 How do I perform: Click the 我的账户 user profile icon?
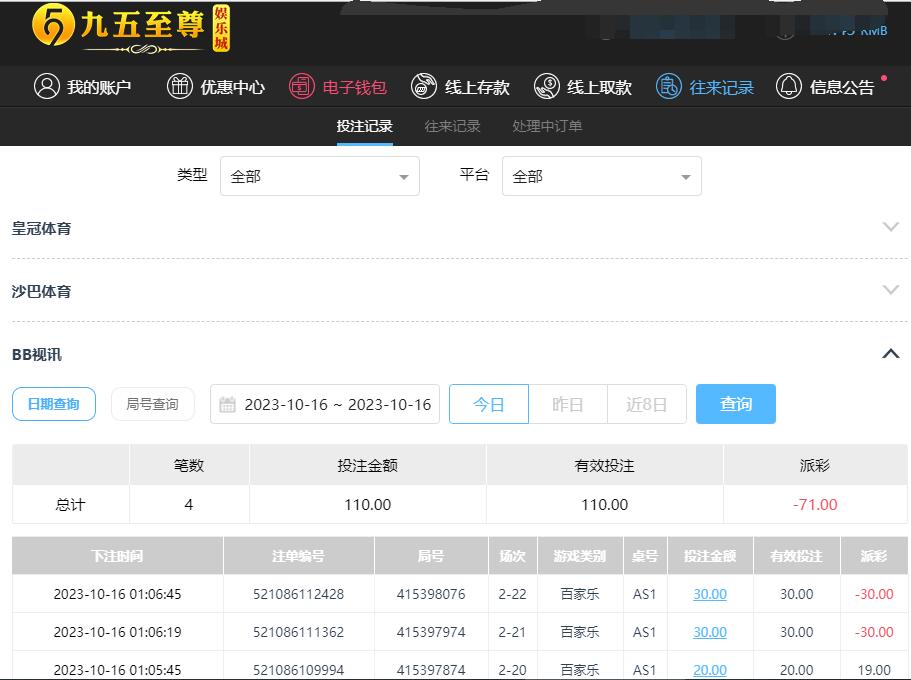pos(47,86)
